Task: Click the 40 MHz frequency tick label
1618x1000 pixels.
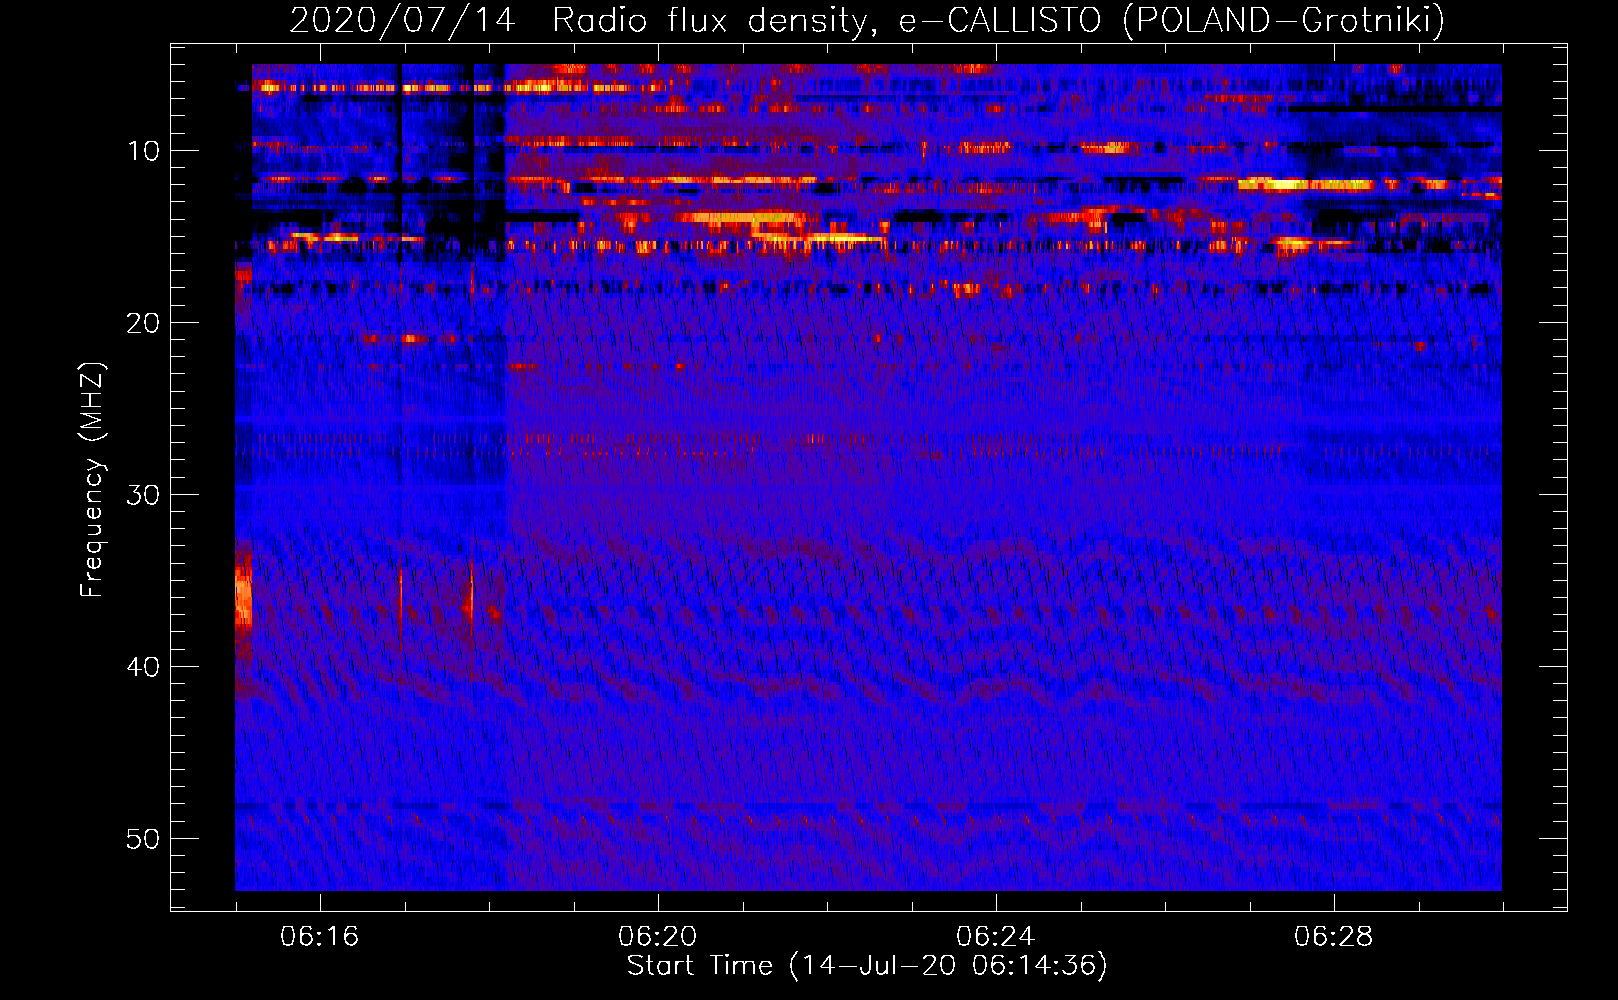Action: pyautogui.click(x=144, y=667)
